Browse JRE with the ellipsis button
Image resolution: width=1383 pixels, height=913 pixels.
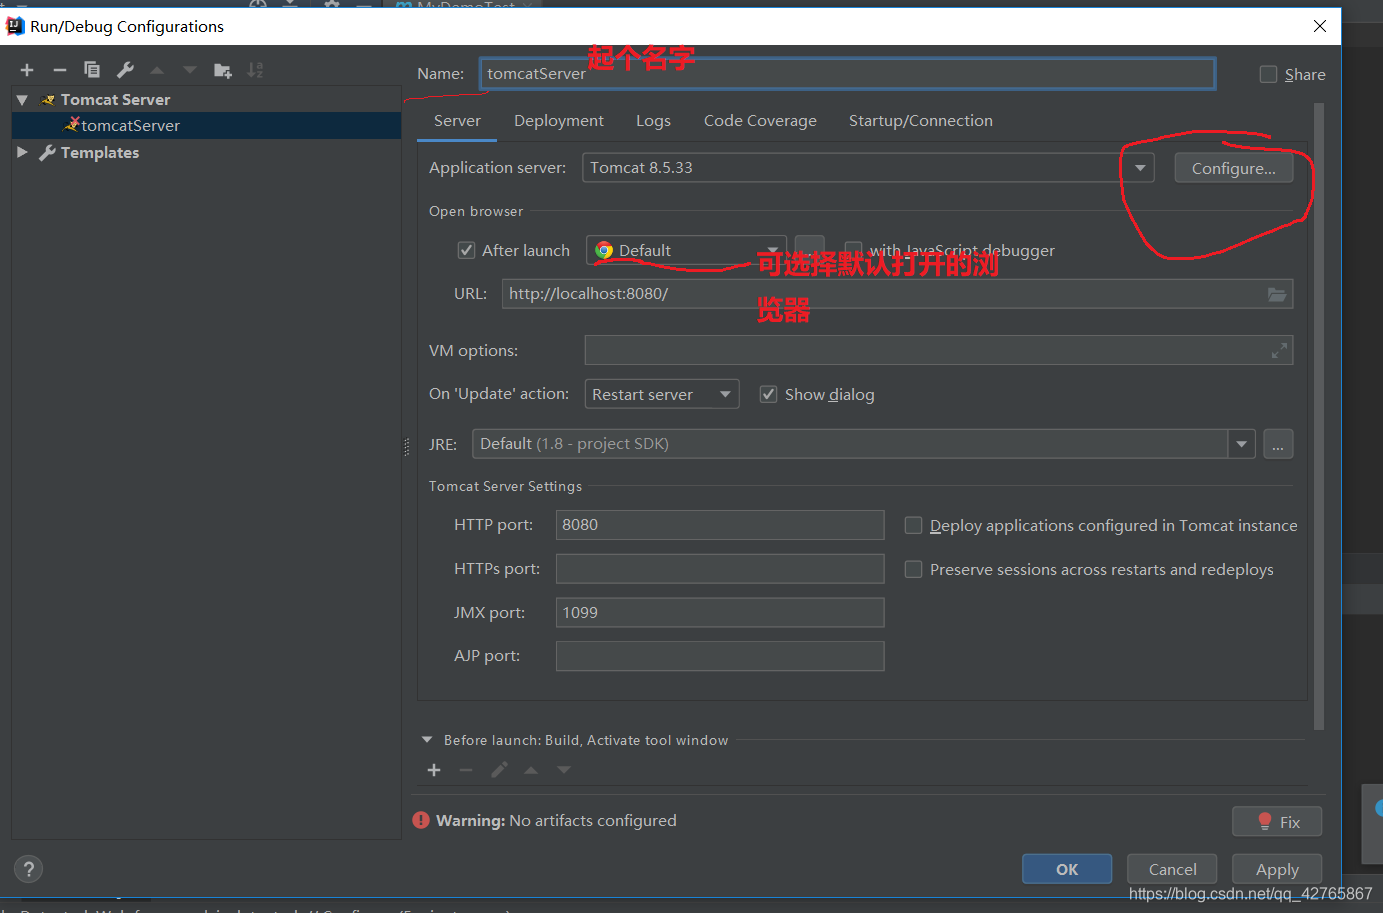click(x=1278, y=444)
